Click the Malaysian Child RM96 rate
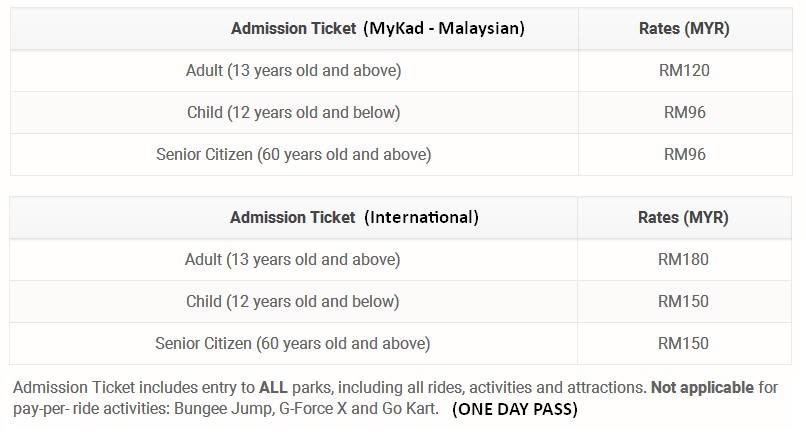 [x=685, y=113]
